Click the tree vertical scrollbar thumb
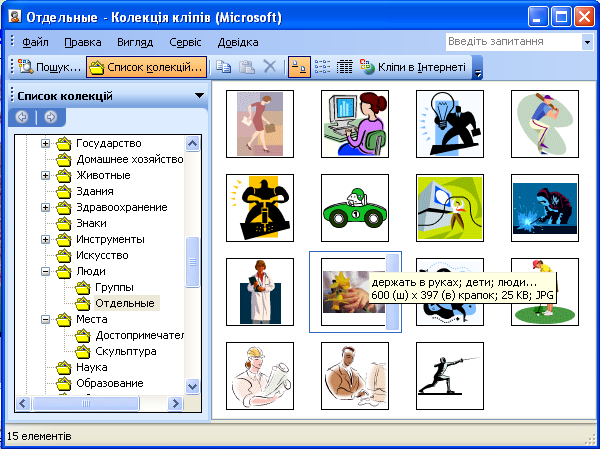 click(x=192, y=262)
